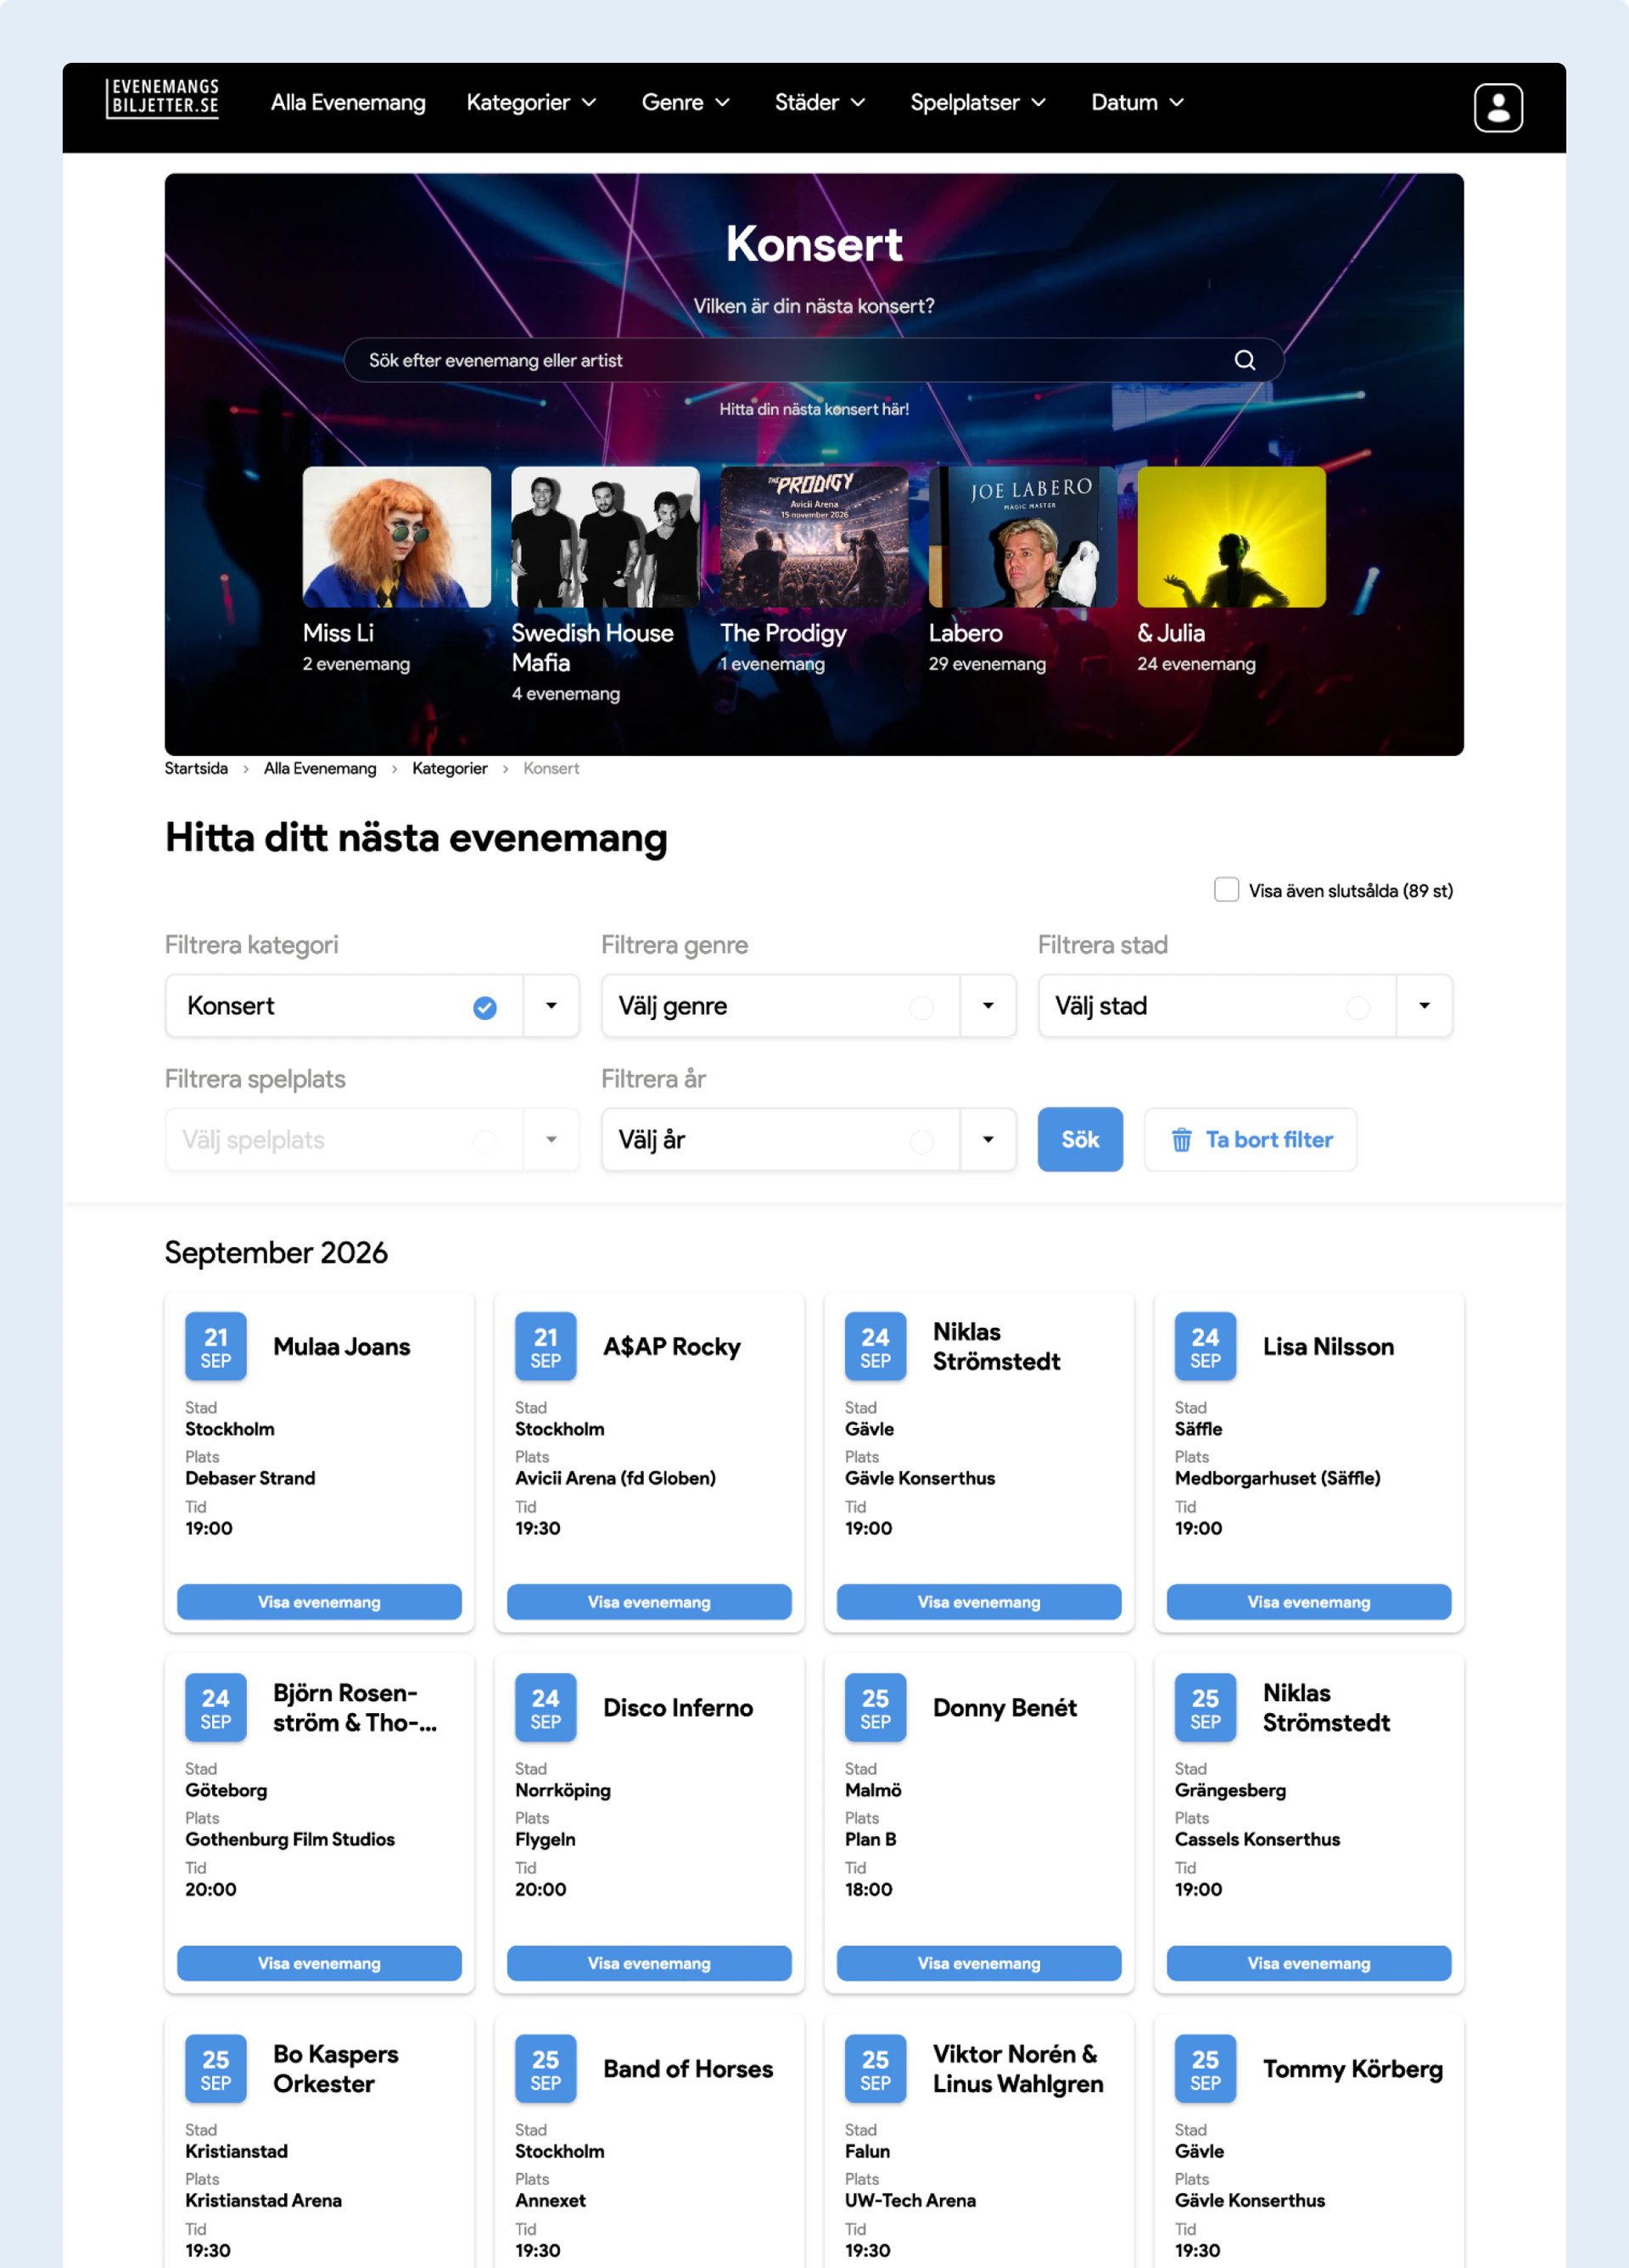Click Startsida breadcrumb
This screenshot has height=2268, width=1629.
point(196,768)
